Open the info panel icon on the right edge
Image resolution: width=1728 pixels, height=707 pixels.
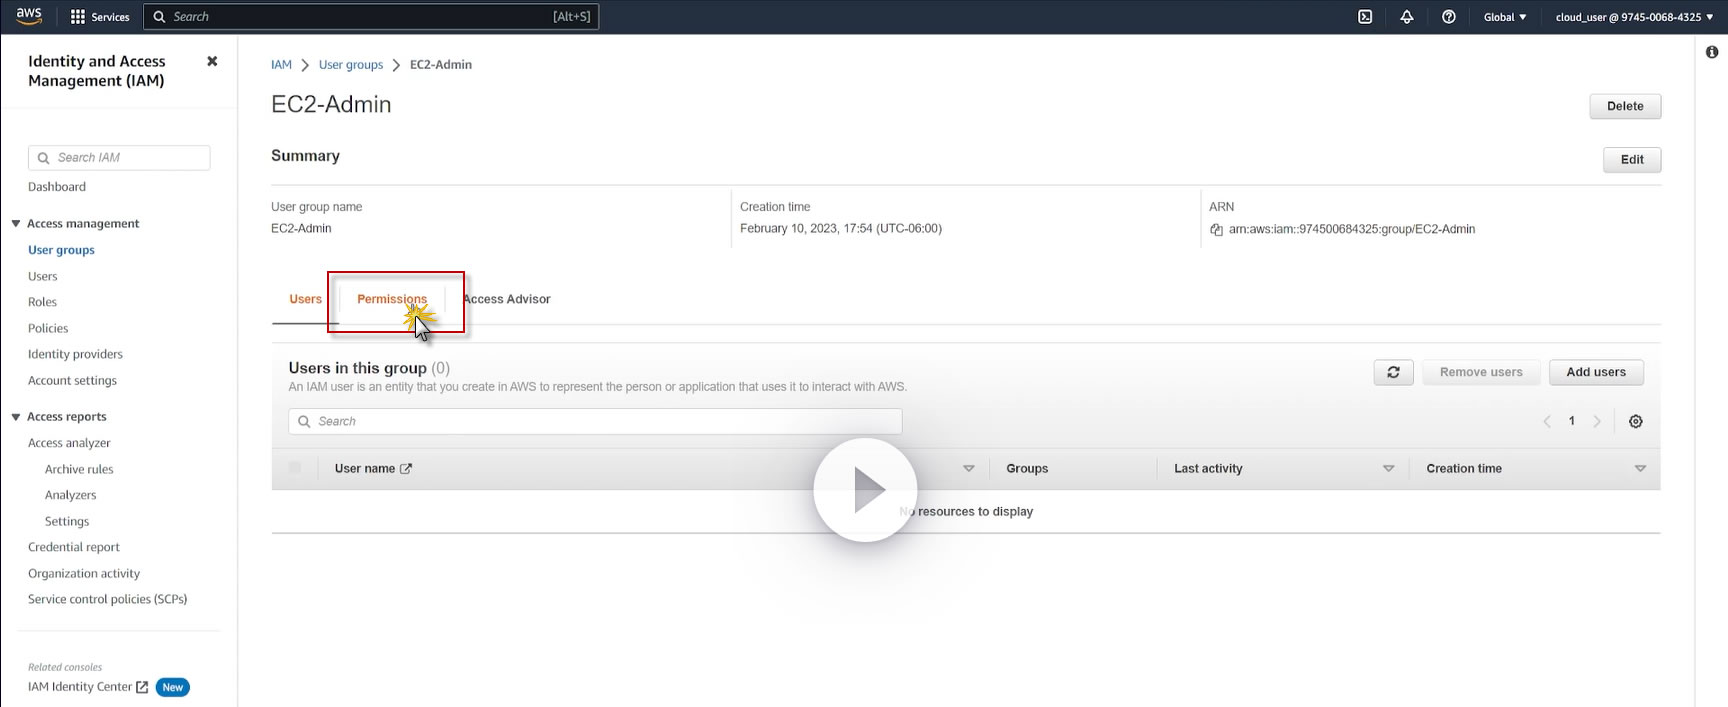(1712, 52)
